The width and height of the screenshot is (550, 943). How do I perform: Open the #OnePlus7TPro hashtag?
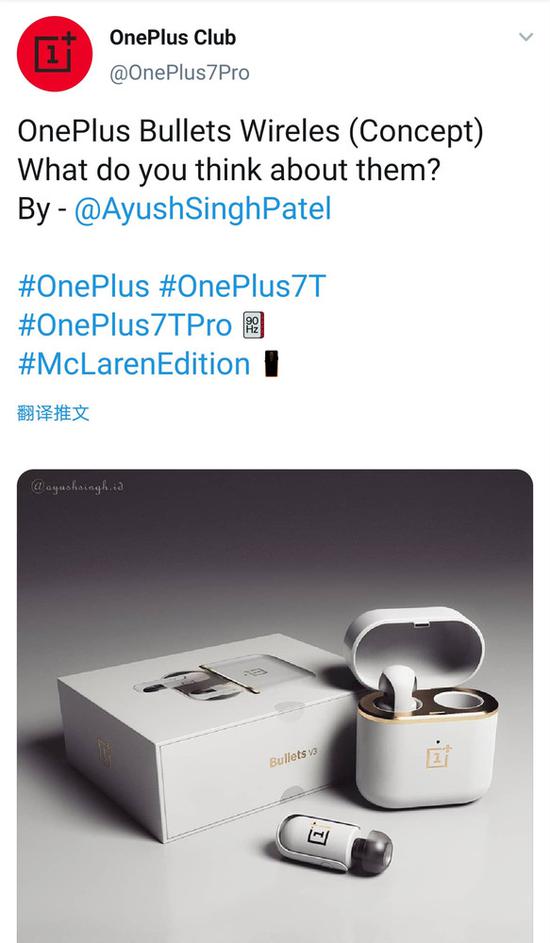pyautogui.click(x=125, y=325)
